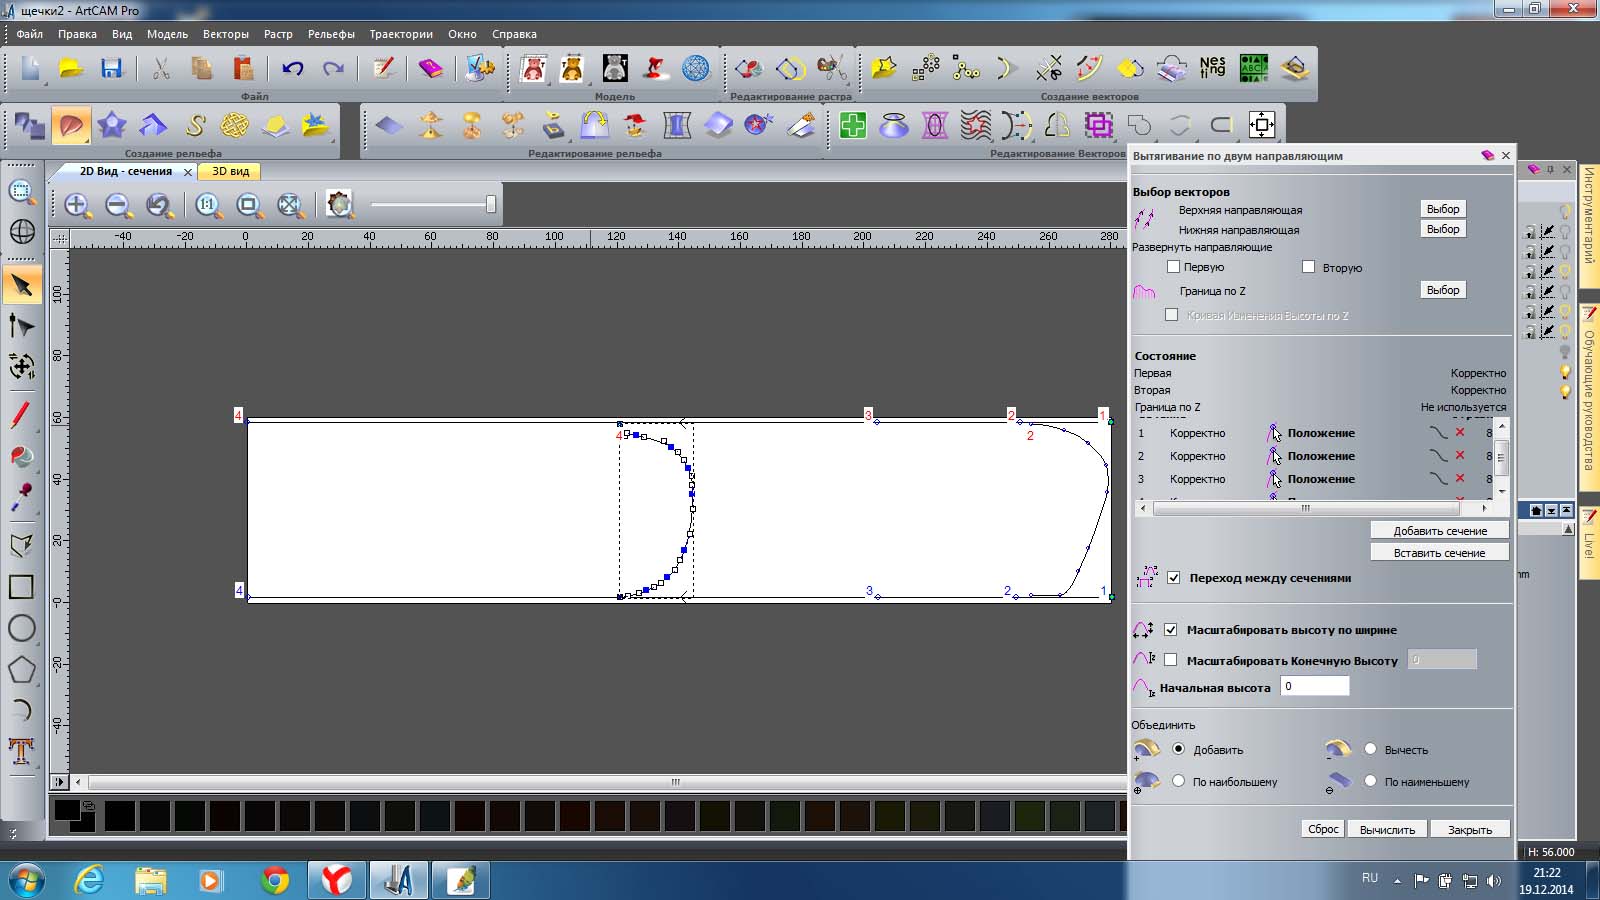Select the Zoom In magnifier tool
The height and width of the screenshot is (900, 1600).
pyautogui.click(x=77, y=205)
